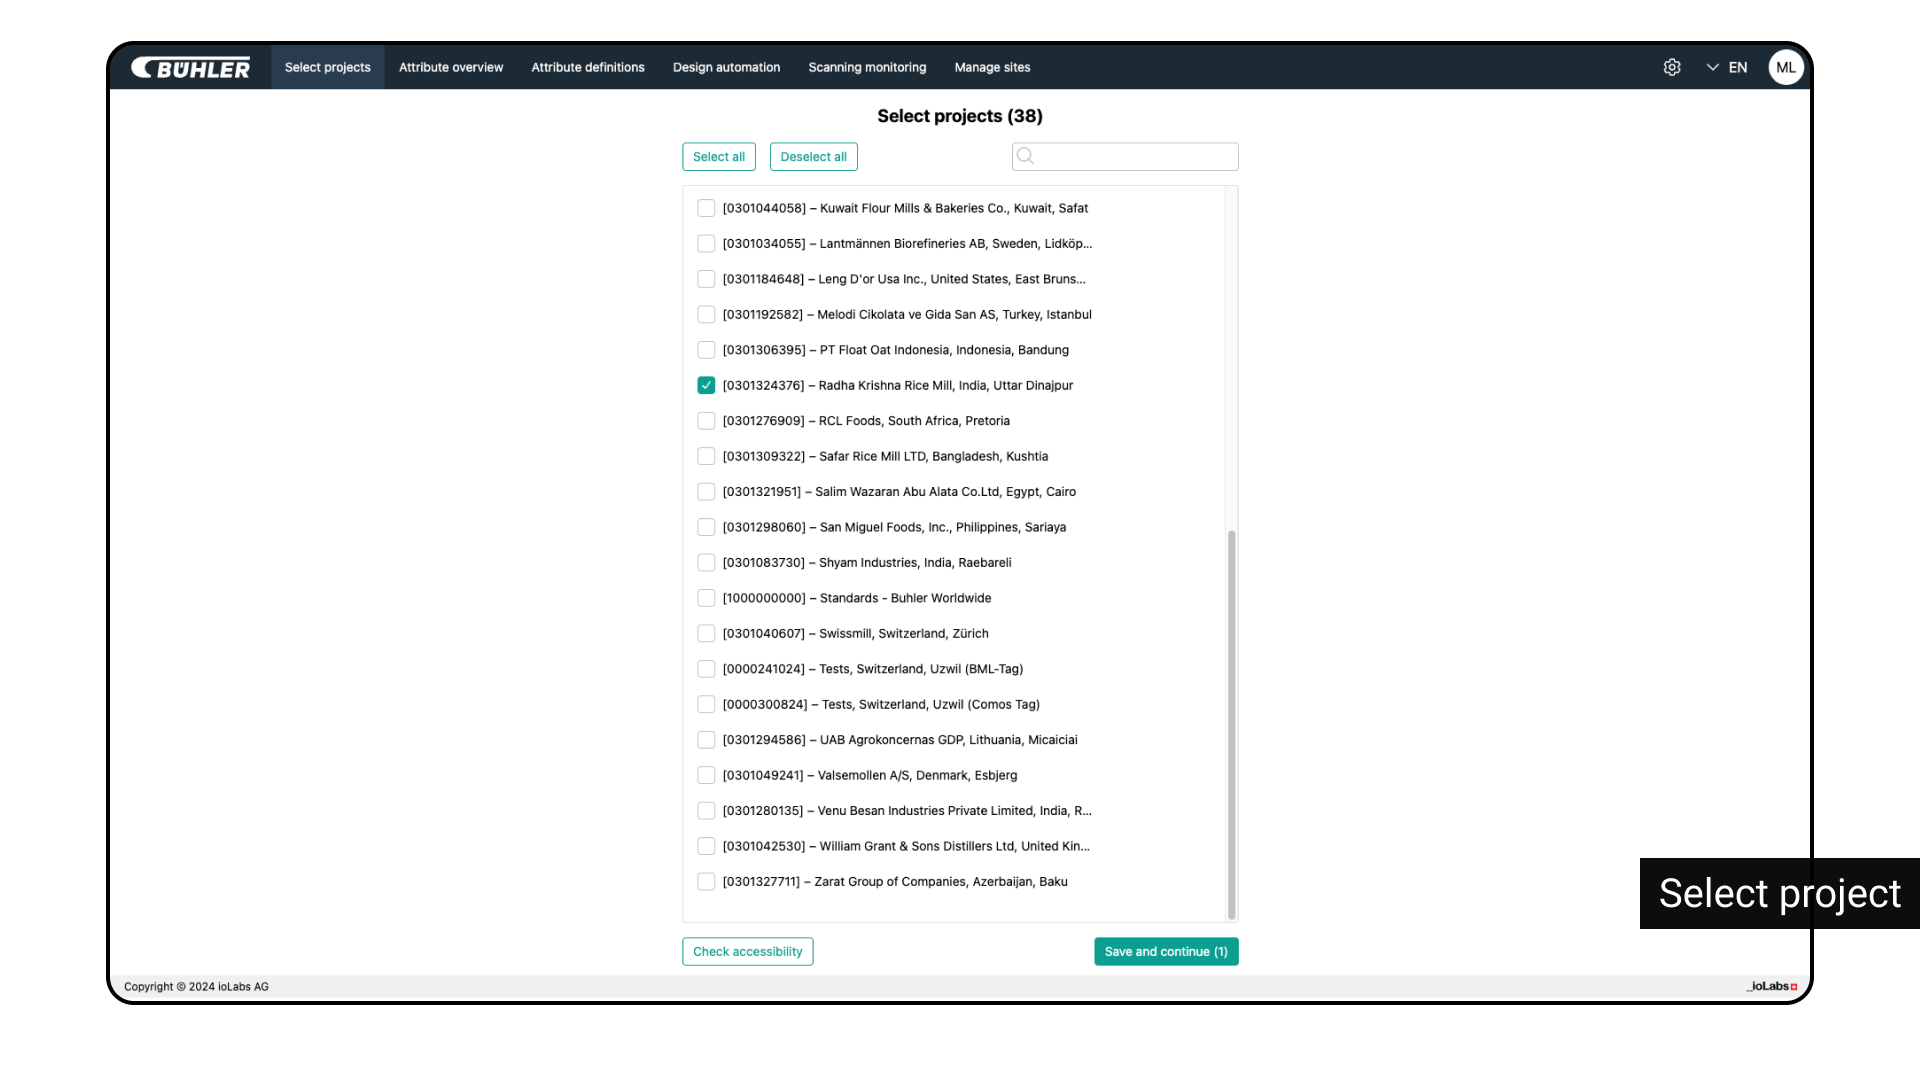Viewport: 1920px width, 1080px height.
Task: Check Kuwait Flour Mills & Bakeries checkbox
Action: click(706, 208)
